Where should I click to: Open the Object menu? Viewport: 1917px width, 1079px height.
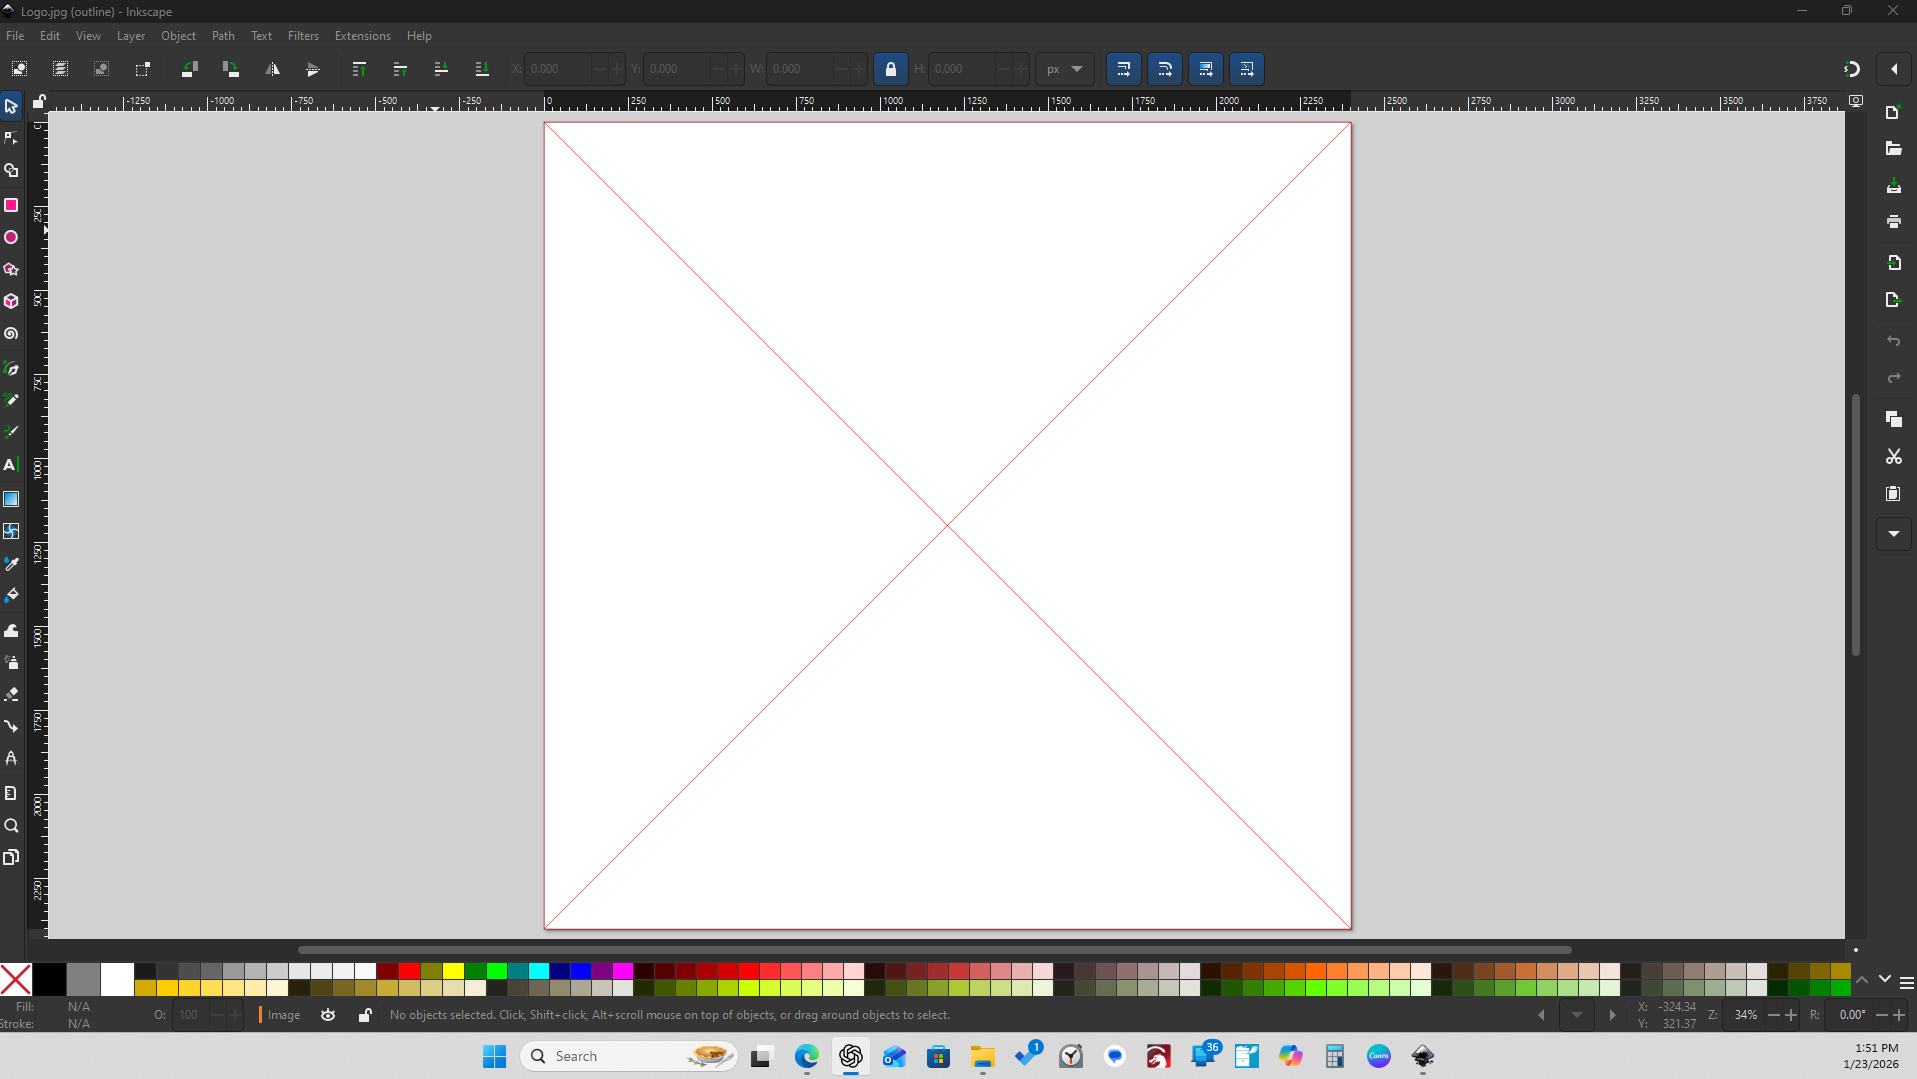pyautogui.click(x=178, y=36)
